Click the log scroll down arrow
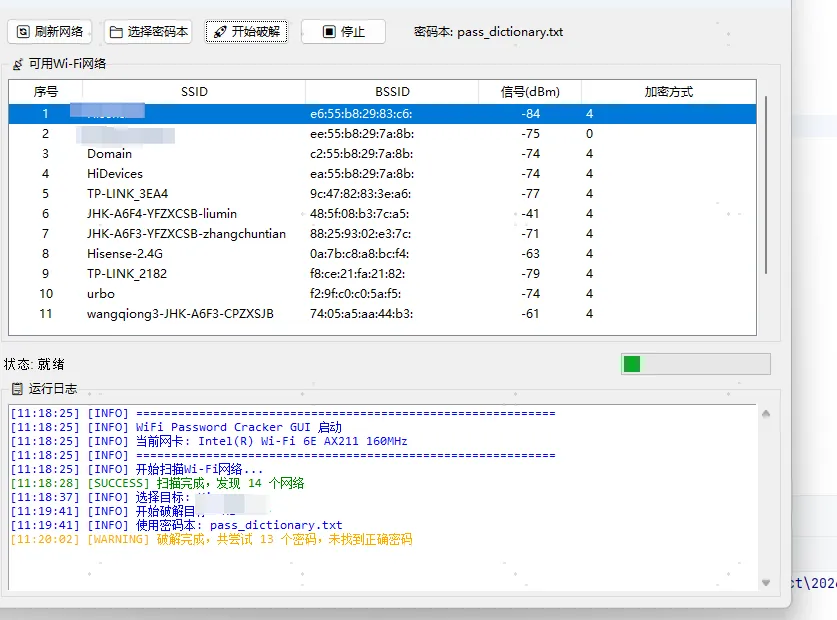 pos(766,583)
